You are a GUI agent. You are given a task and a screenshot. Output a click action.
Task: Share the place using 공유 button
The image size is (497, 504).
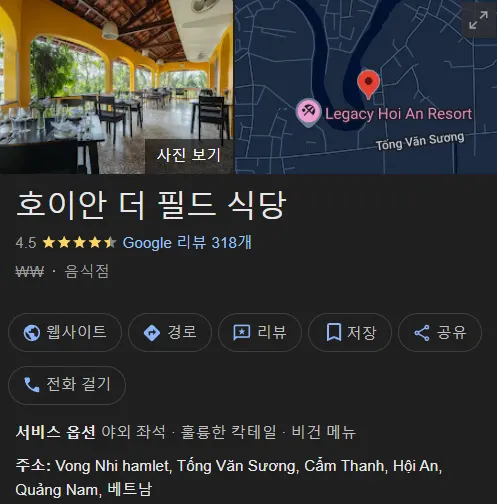[440, 332]
